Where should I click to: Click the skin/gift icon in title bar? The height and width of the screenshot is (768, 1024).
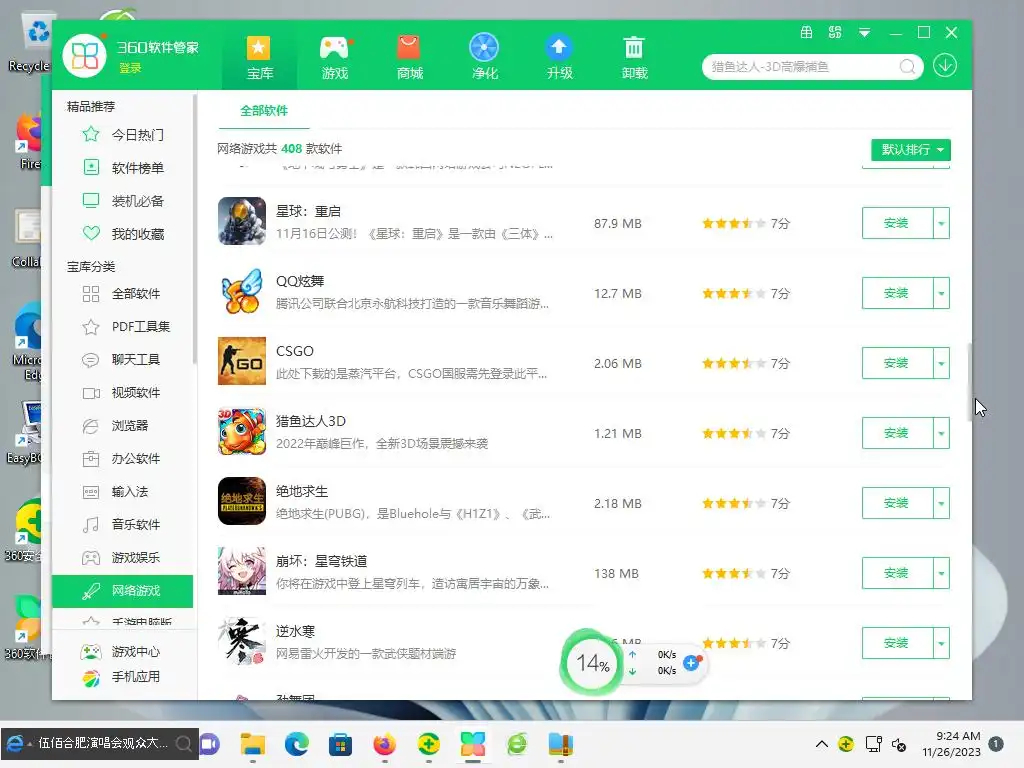[x=807, y=33]
